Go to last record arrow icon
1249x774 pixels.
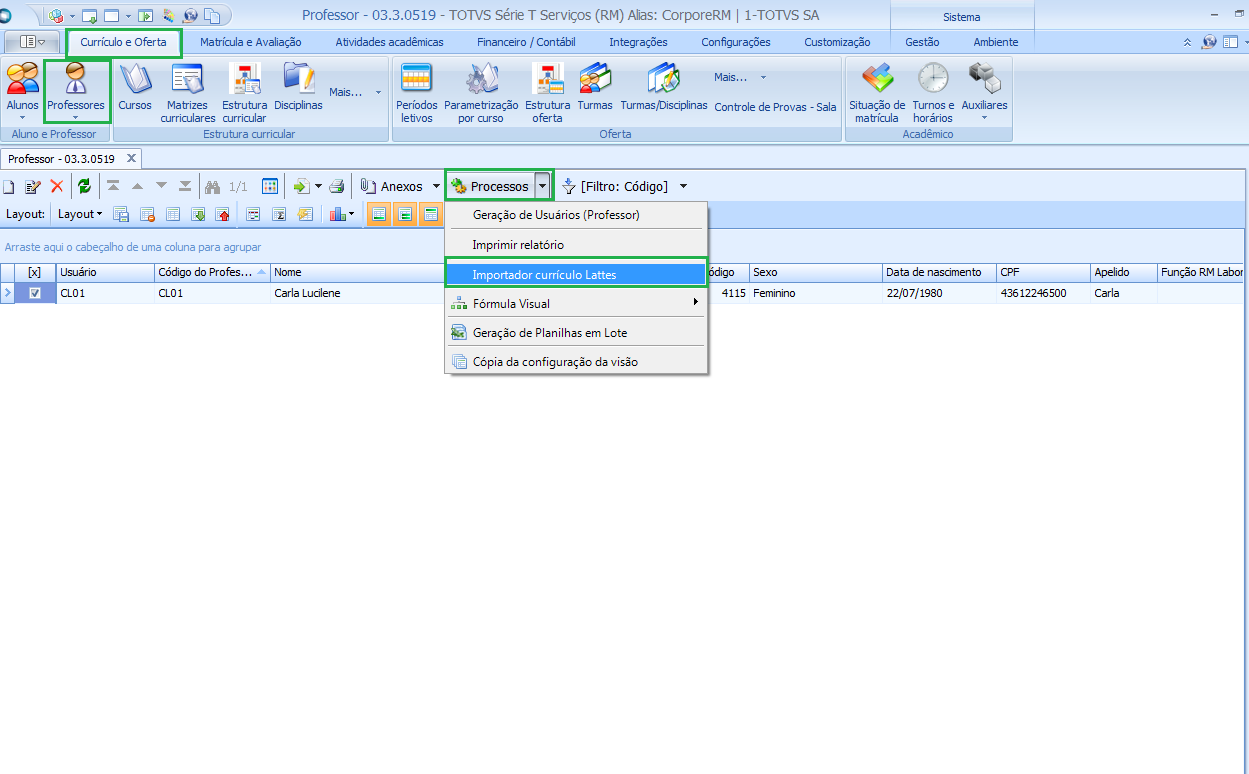click(185, 186)
